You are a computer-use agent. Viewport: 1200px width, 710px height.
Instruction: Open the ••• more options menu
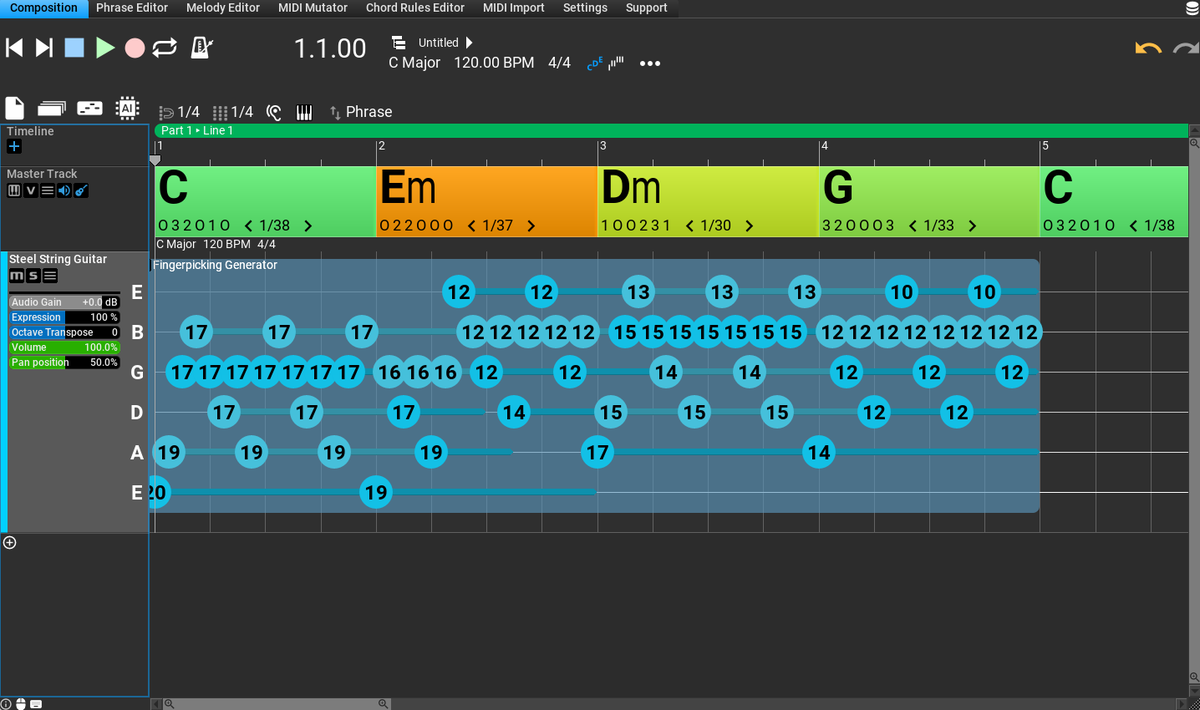click(650, 63)
